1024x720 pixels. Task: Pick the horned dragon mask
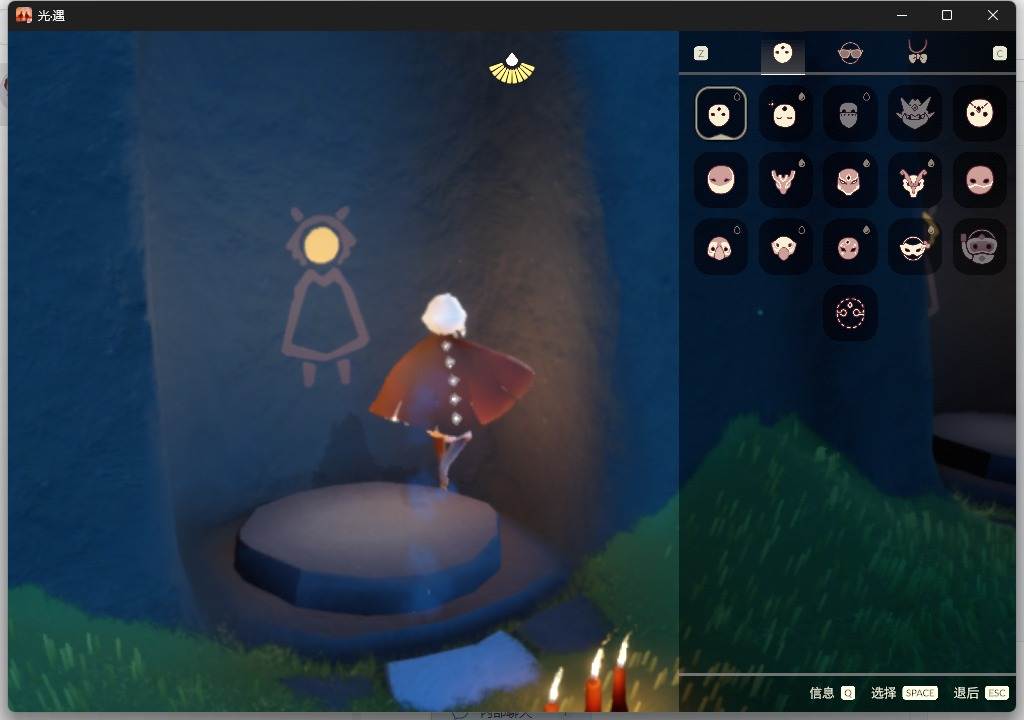click(914, 180)
